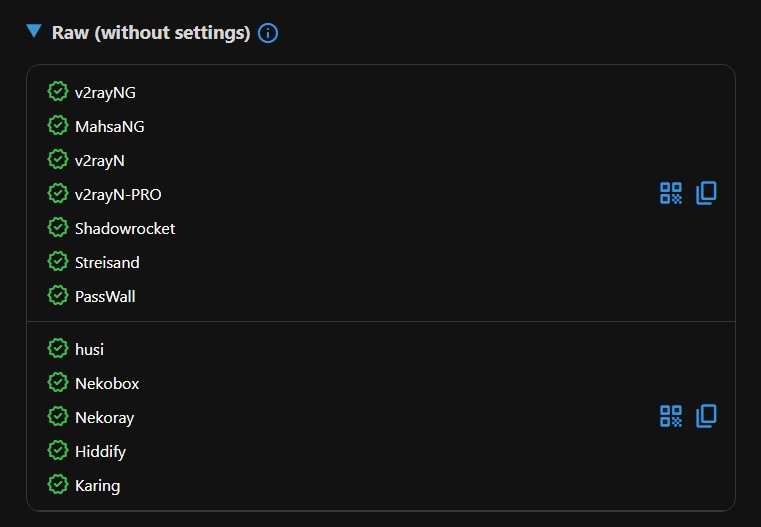The height and width of the screenshot is (527, 761).
Task: Copy subscription link for v2rayNG group
Action: [706, 193]
